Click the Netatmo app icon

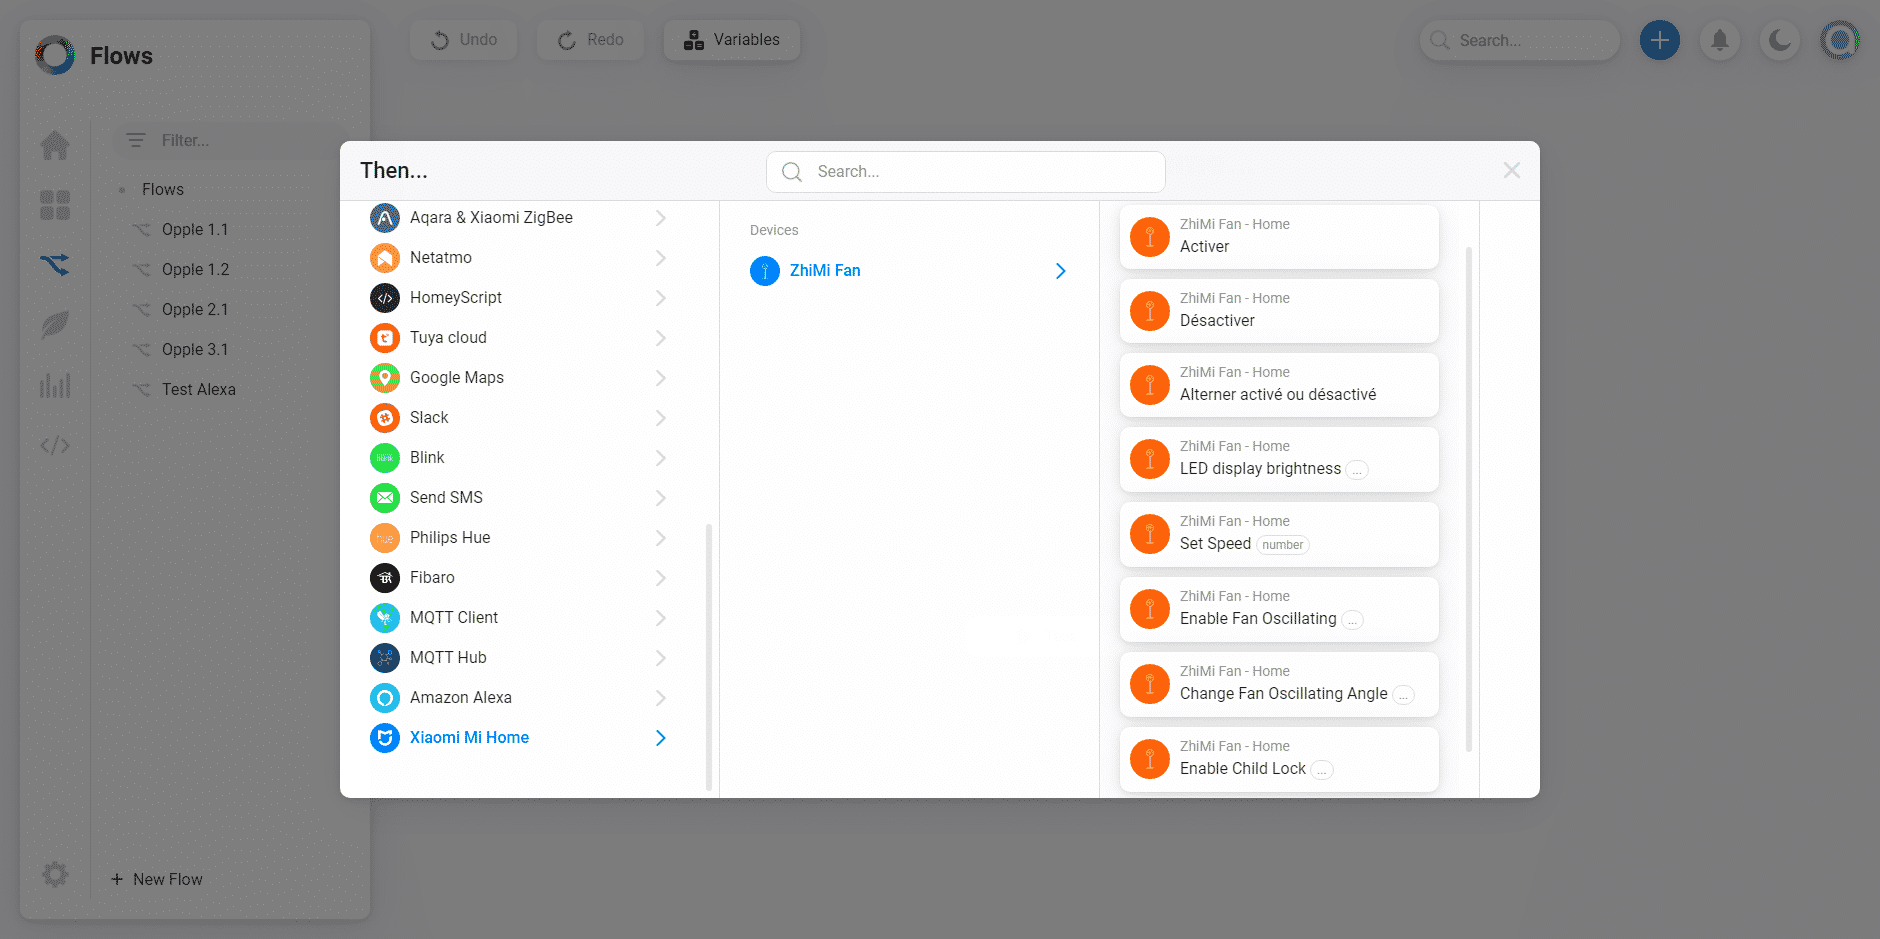click(385, 258)
